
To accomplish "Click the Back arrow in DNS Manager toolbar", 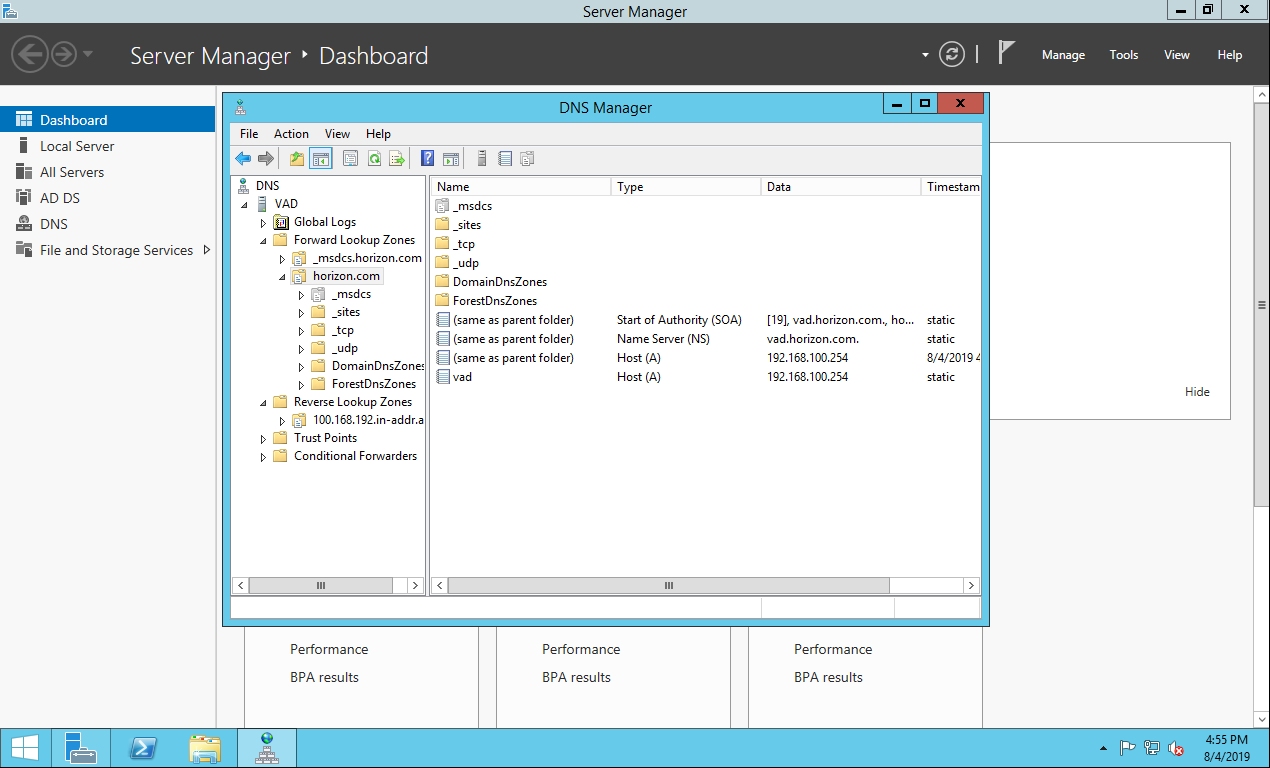I will click(x=243, y=158).
